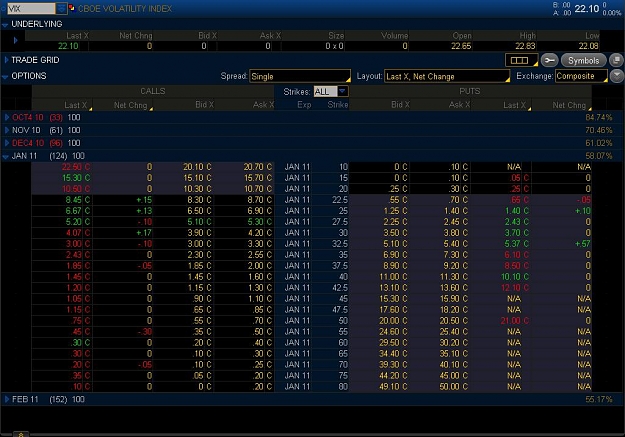Expand the TRADE GRID section
Image resolution: width=625 pixels, height=437 pixels.
click(6, 60)
